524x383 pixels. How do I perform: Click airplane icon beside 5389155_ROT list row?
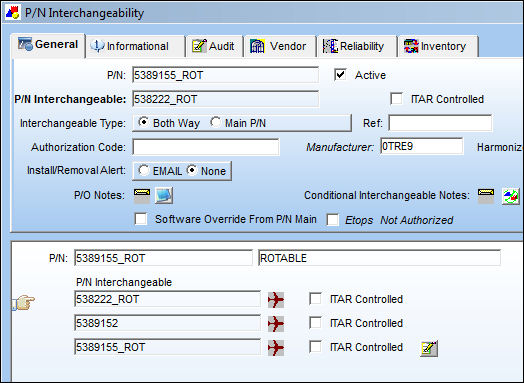pyautogui.click(x=276, y=348)
